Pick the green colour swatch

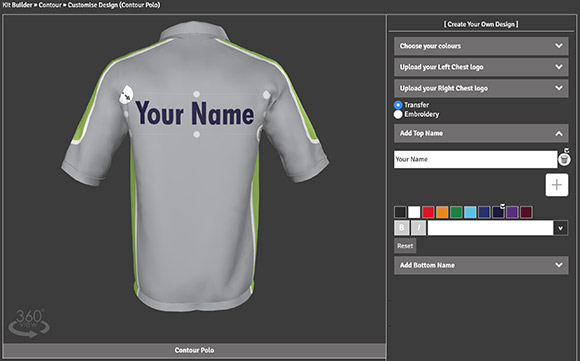coord(456,212)
